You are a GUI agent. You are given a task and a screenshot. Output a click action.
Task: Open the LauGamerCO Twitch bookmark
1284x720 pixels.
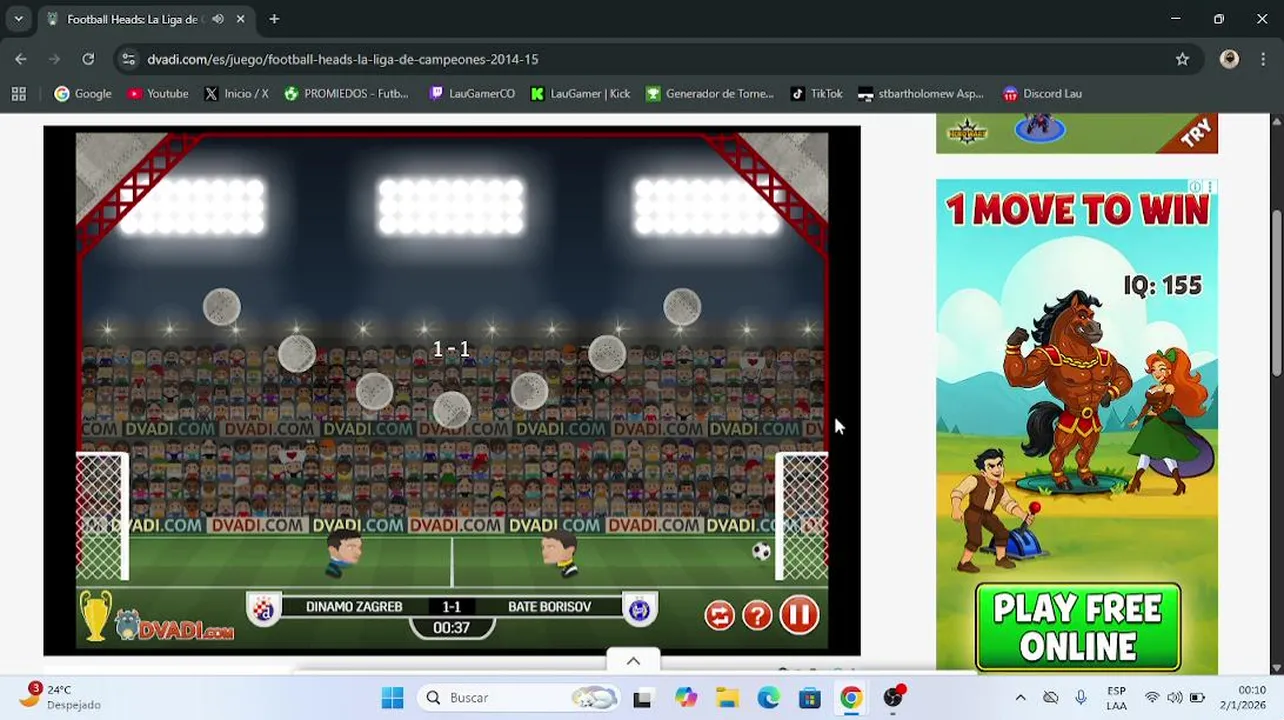point(472,94)
